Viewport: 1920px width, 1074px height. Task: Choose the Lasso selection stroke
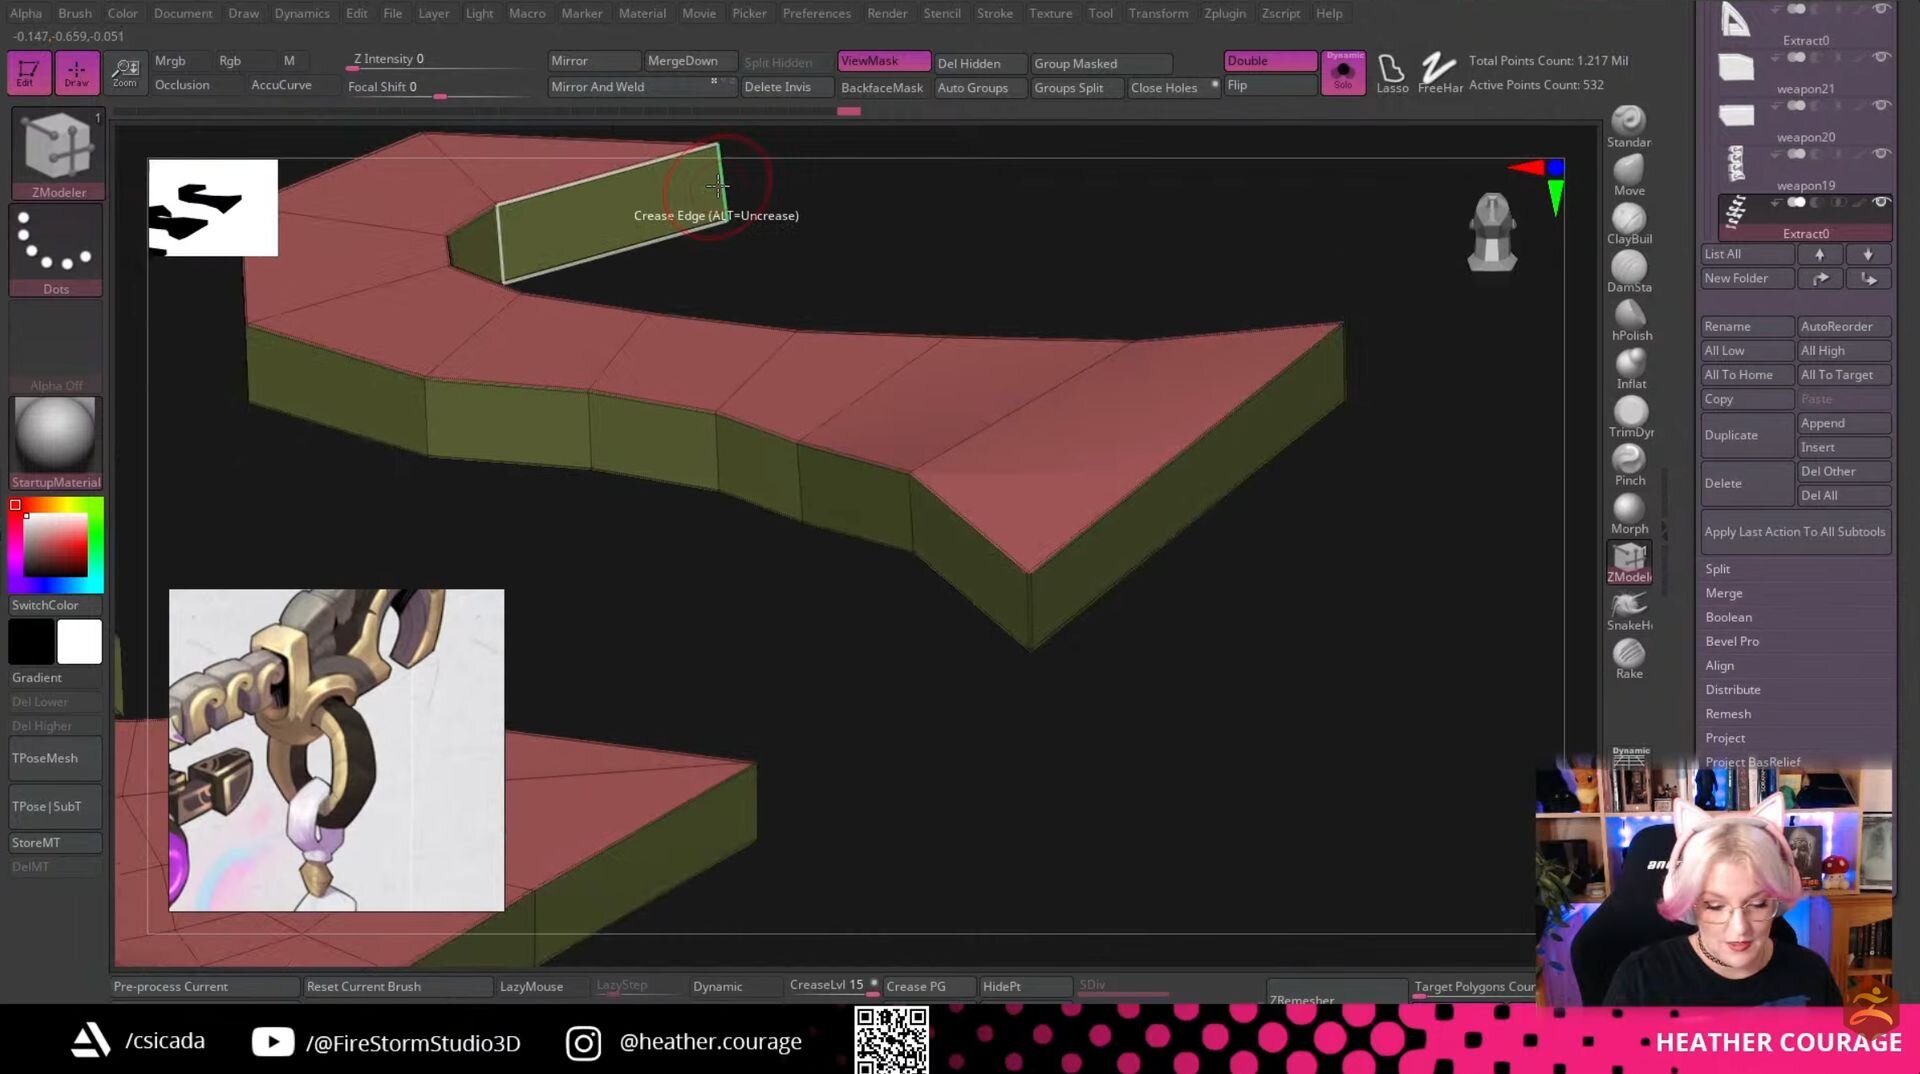[x=1391, y=73]
